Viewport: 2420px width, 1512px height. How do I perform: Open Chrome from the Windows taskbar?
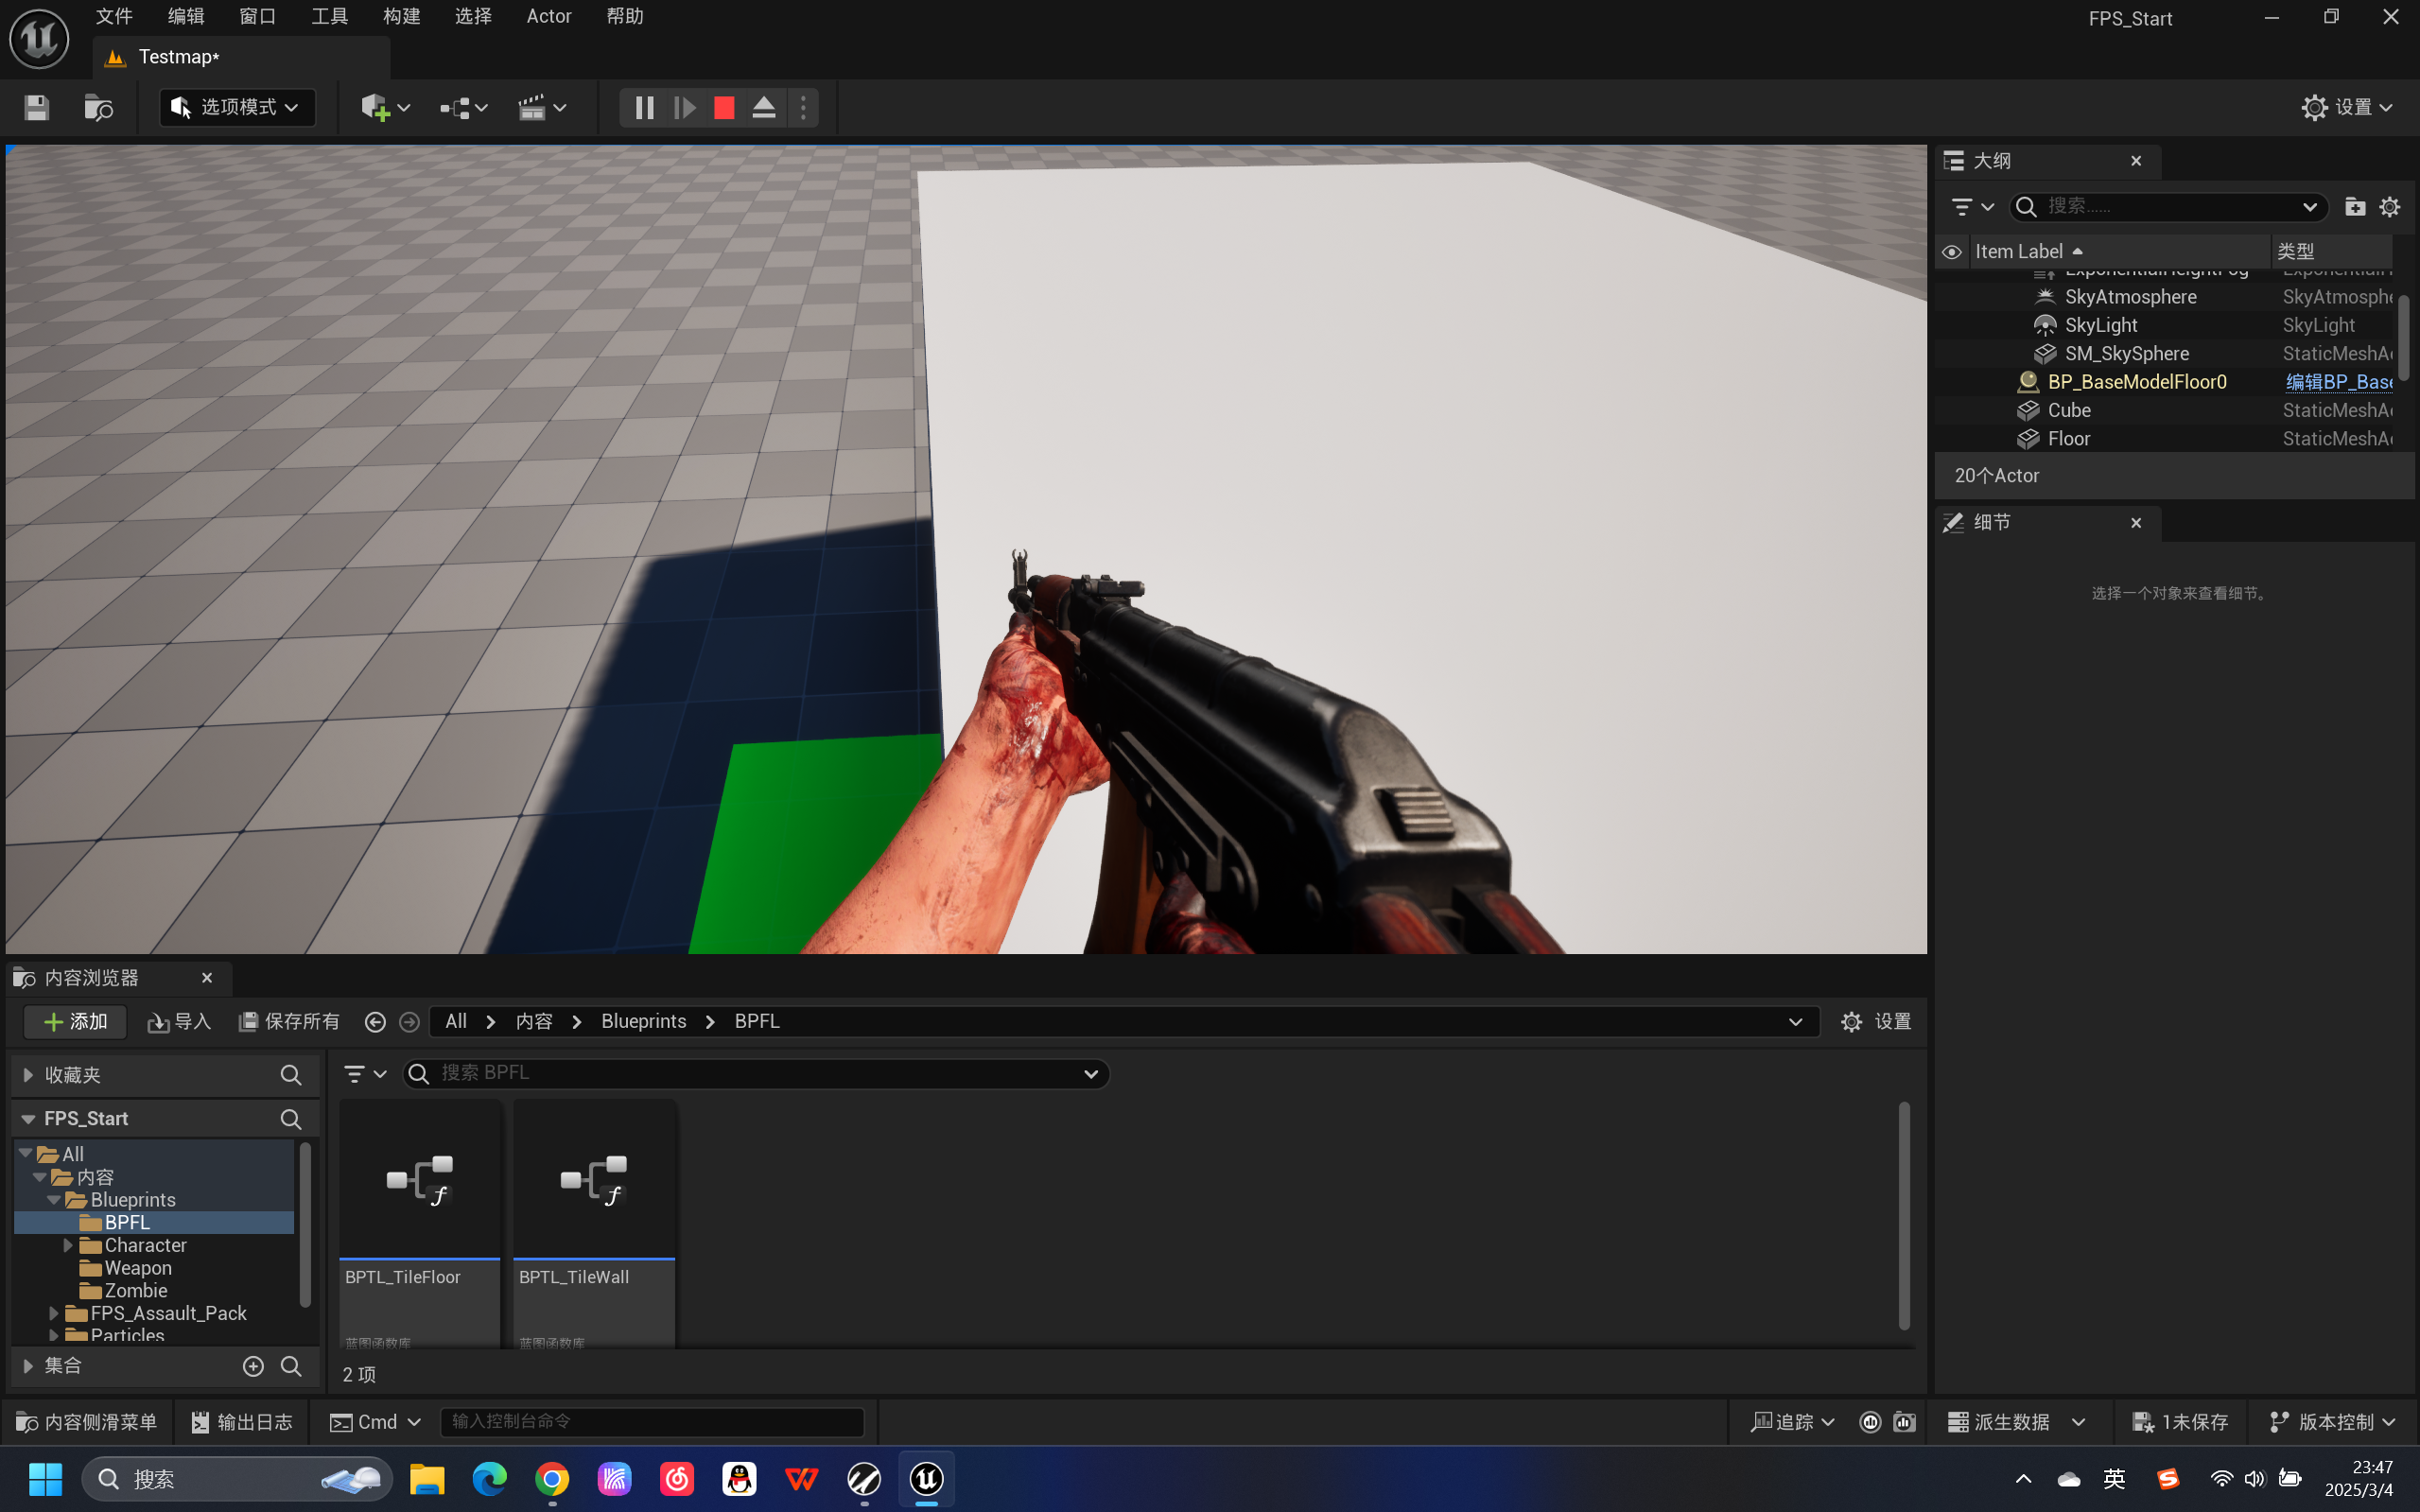click(552, 1478)
